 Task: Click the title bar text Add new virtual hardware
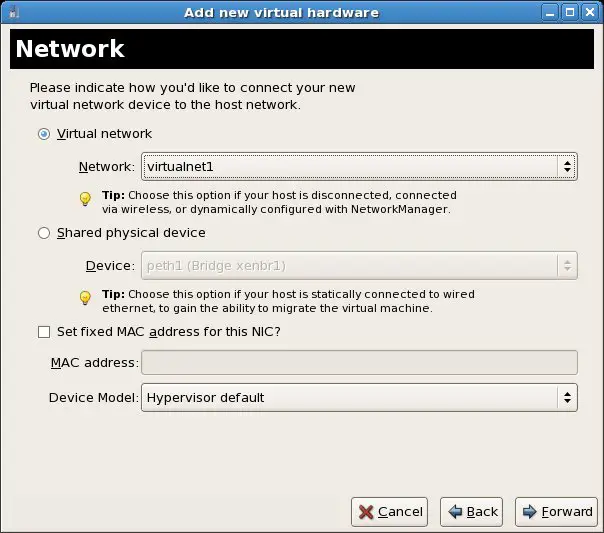pos(281,12)
